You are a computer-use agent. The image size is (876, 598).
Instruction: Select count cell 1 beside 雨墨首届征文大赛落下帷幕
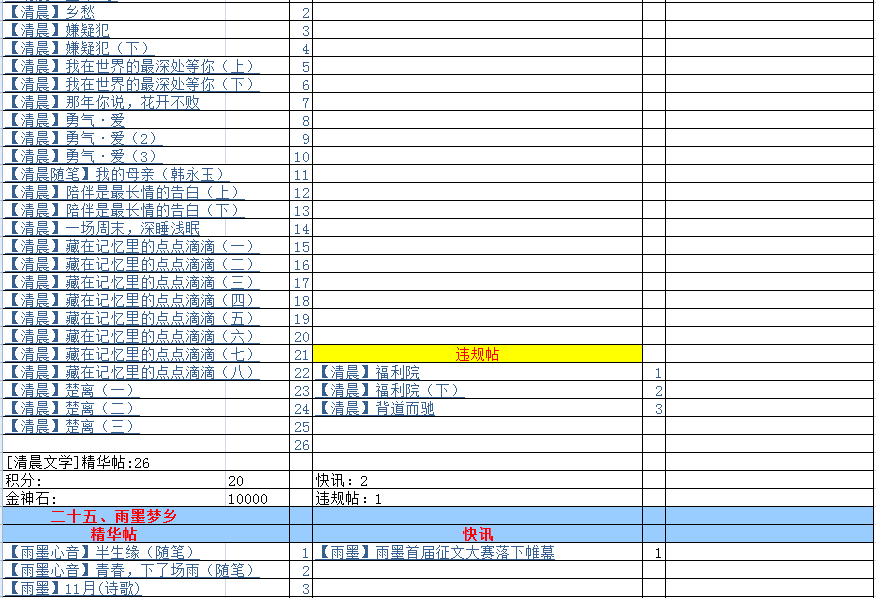click(654, 552)
